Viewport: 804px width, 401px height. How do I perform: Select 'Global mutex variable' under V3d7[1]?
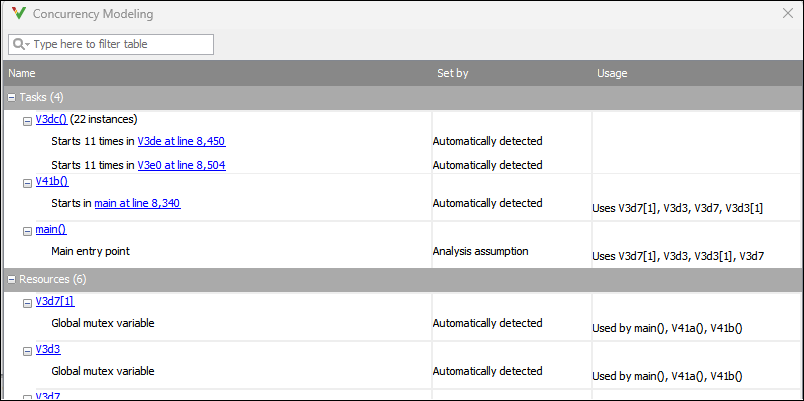pos(103,323)
